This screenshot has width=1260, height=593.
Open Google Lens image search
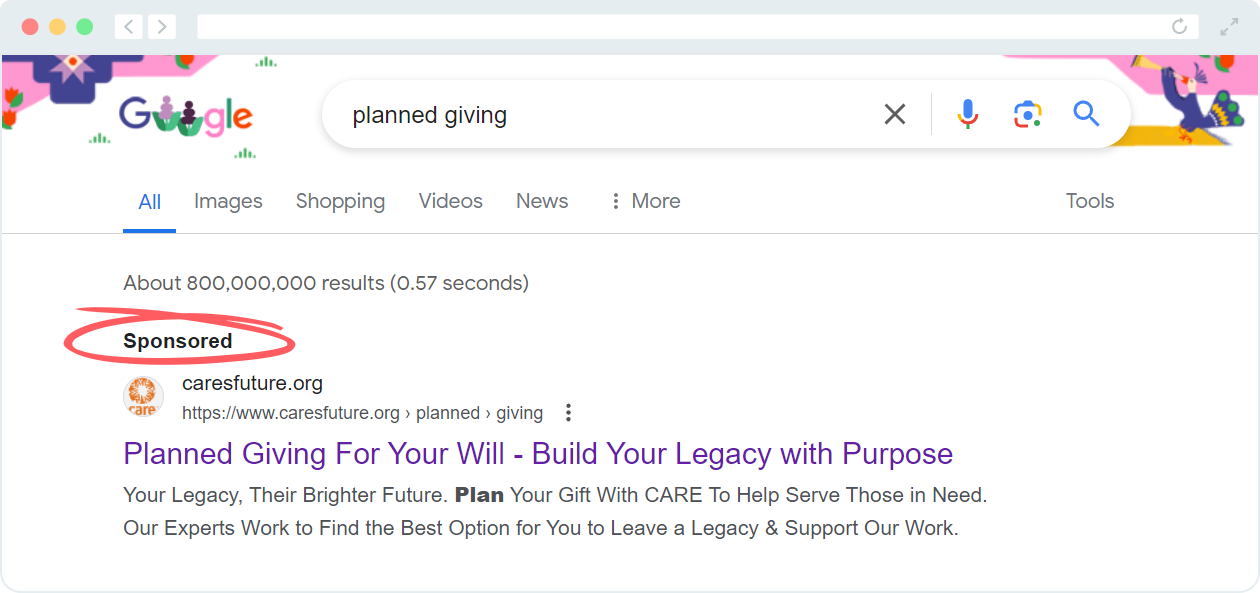1027,114
